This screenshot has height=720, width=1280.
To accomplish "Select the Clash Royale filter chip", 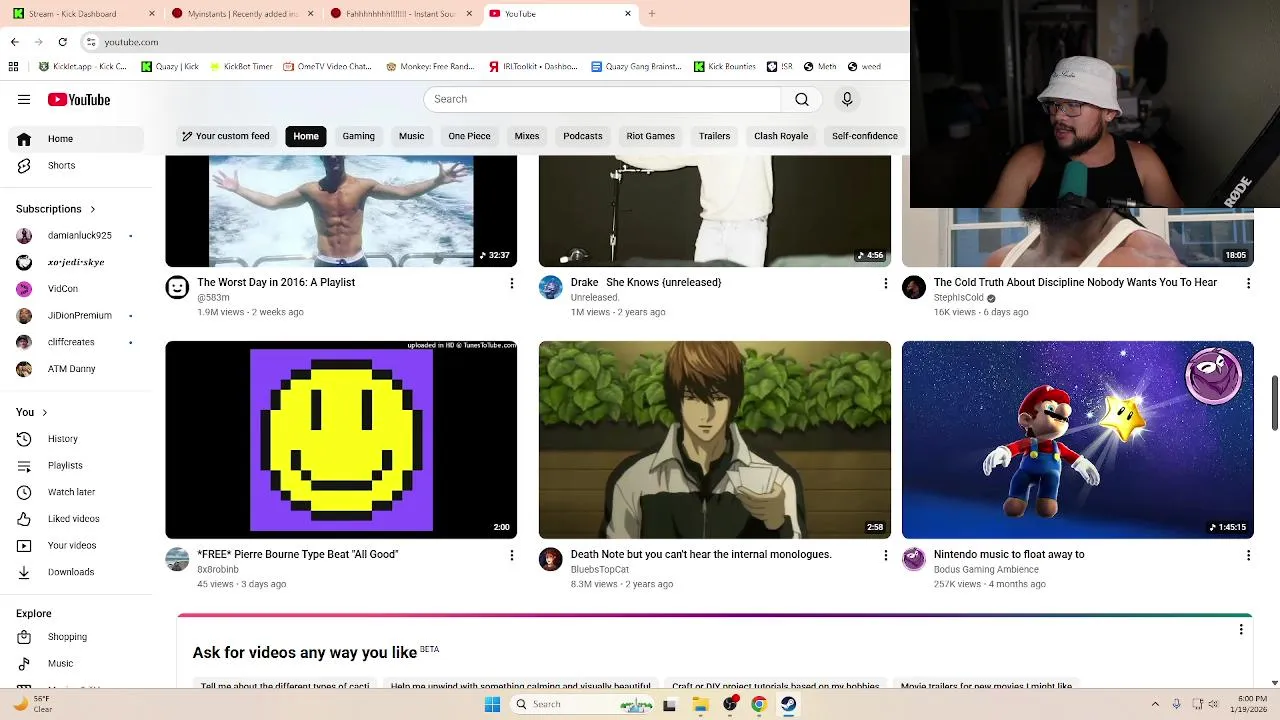I will [781, 136].
